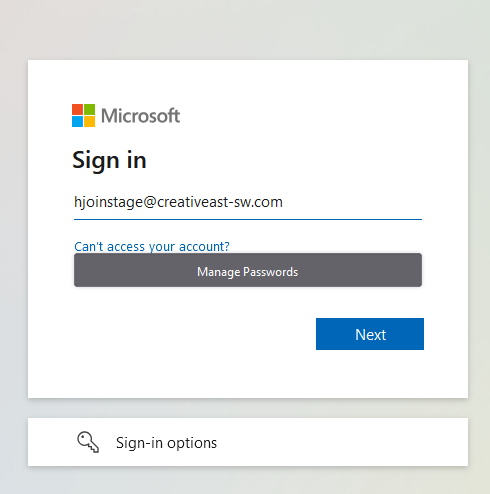Viewport: 490px width, 494px height.
Task: Click the word "Passwords" in the gray popup
Action: (271, 272)
